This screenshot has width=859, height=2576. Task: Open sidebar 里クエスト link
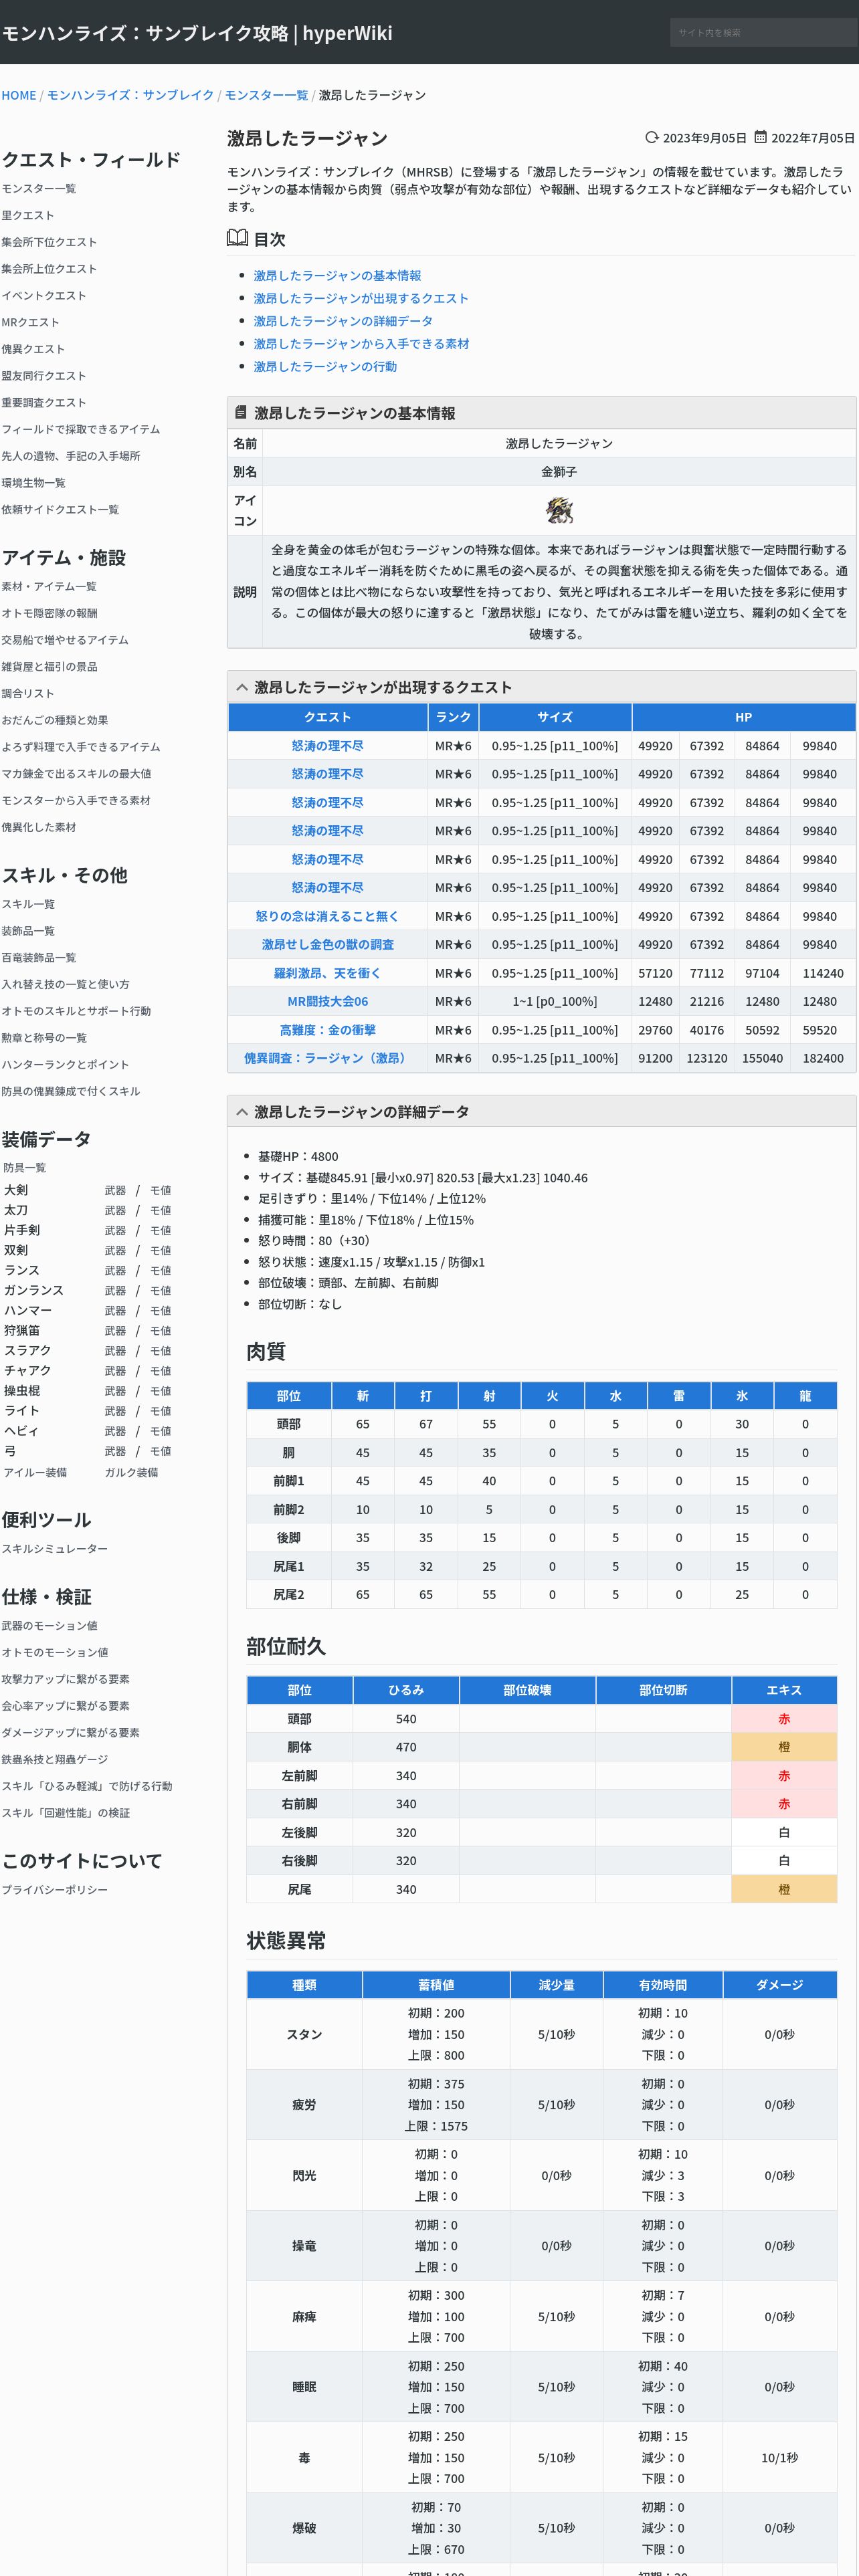[28, 215]
